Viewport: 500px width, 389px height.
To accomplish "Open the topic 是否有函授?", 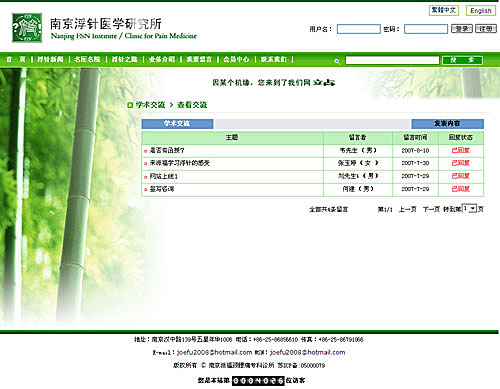I will pyautogui.click(x=167, y=151).
